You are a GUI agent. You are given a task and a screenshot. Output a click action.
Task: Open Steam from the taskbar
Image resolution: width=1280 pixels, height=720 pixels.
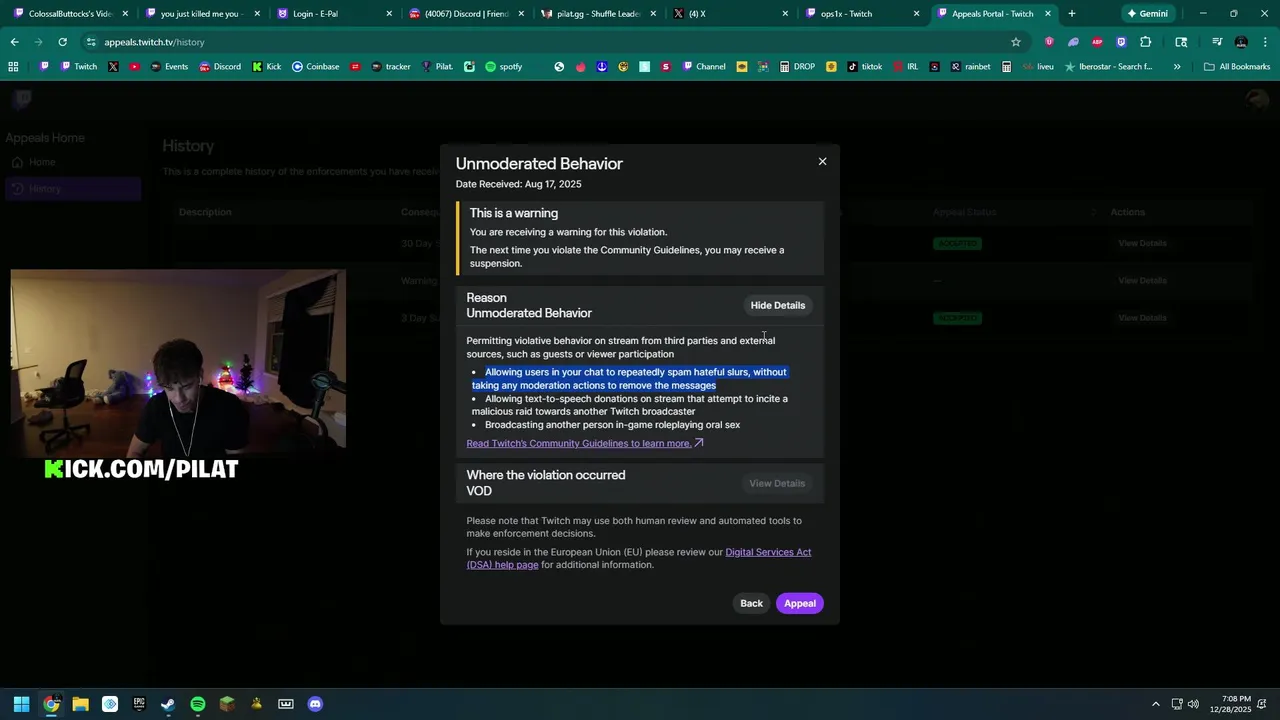click(168, 704)
